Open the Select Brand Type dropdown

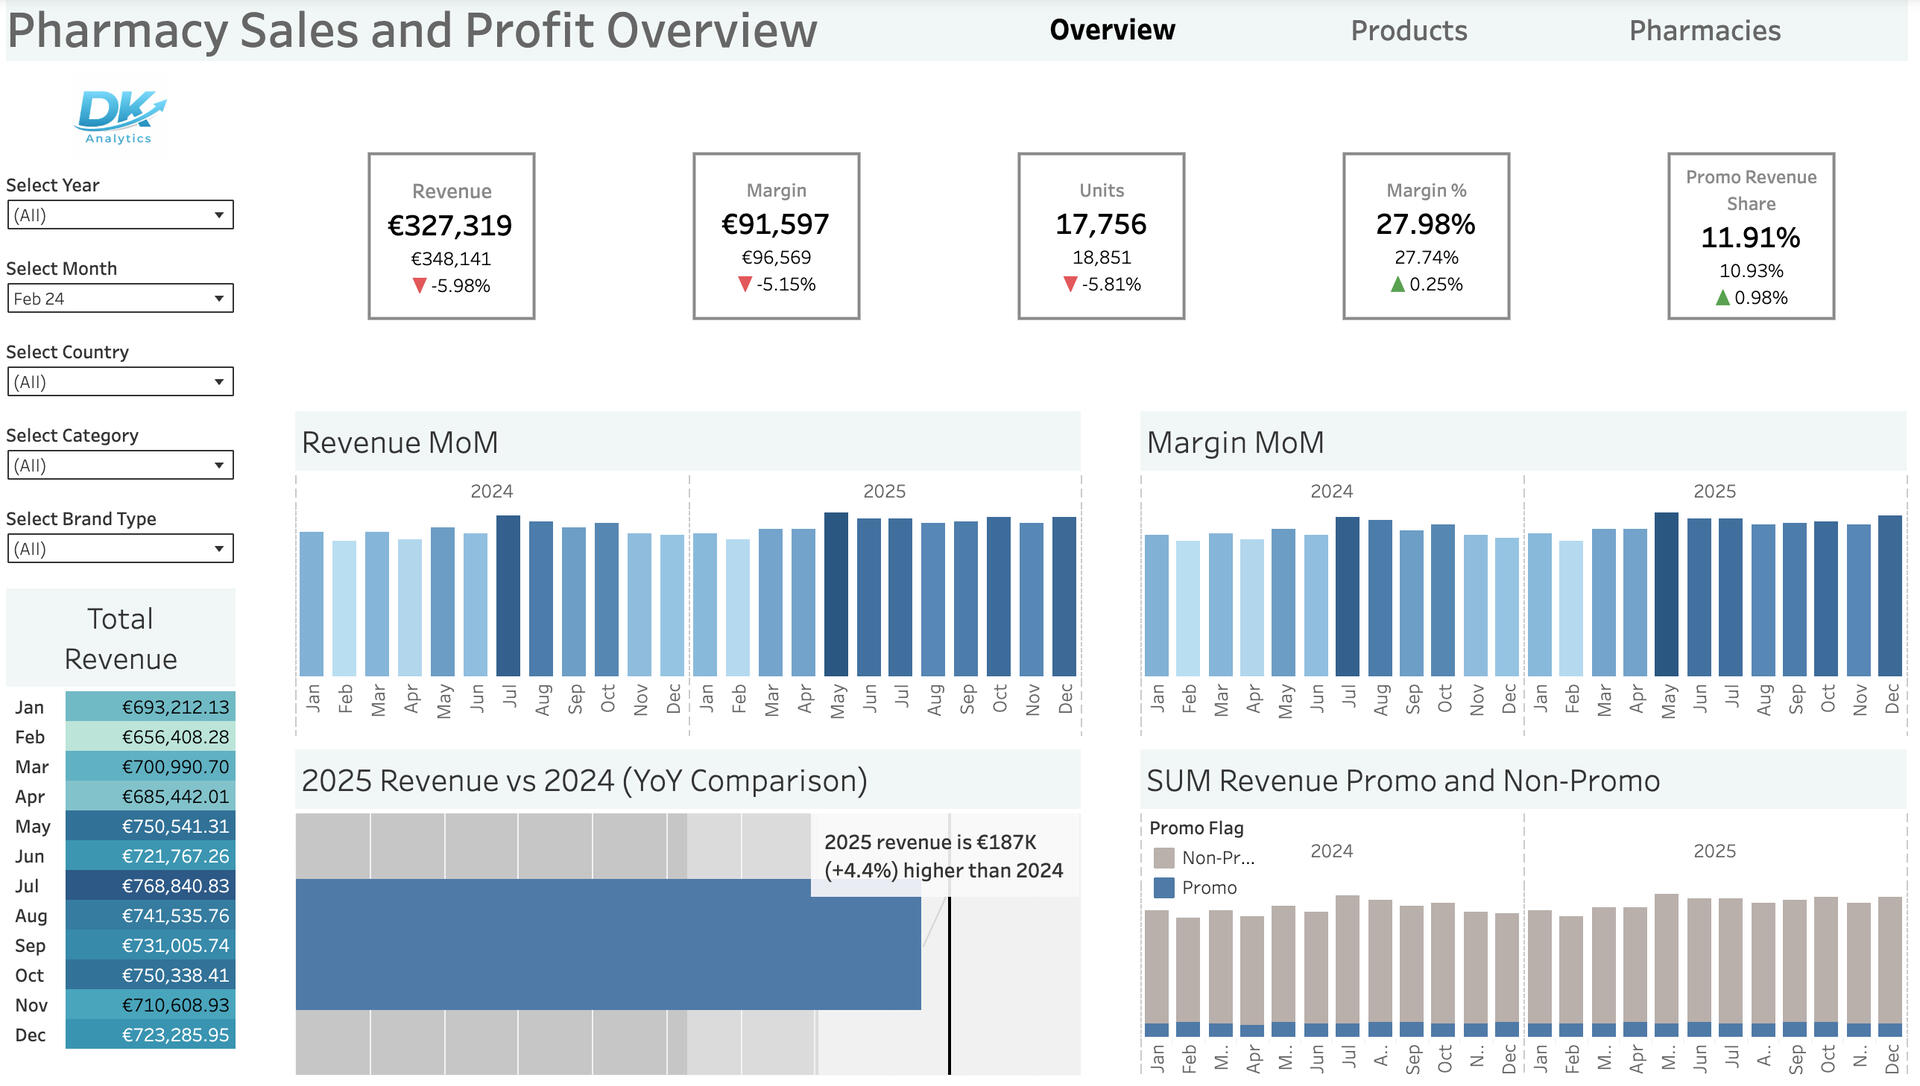pyautogui.click(x=120, y=547)
